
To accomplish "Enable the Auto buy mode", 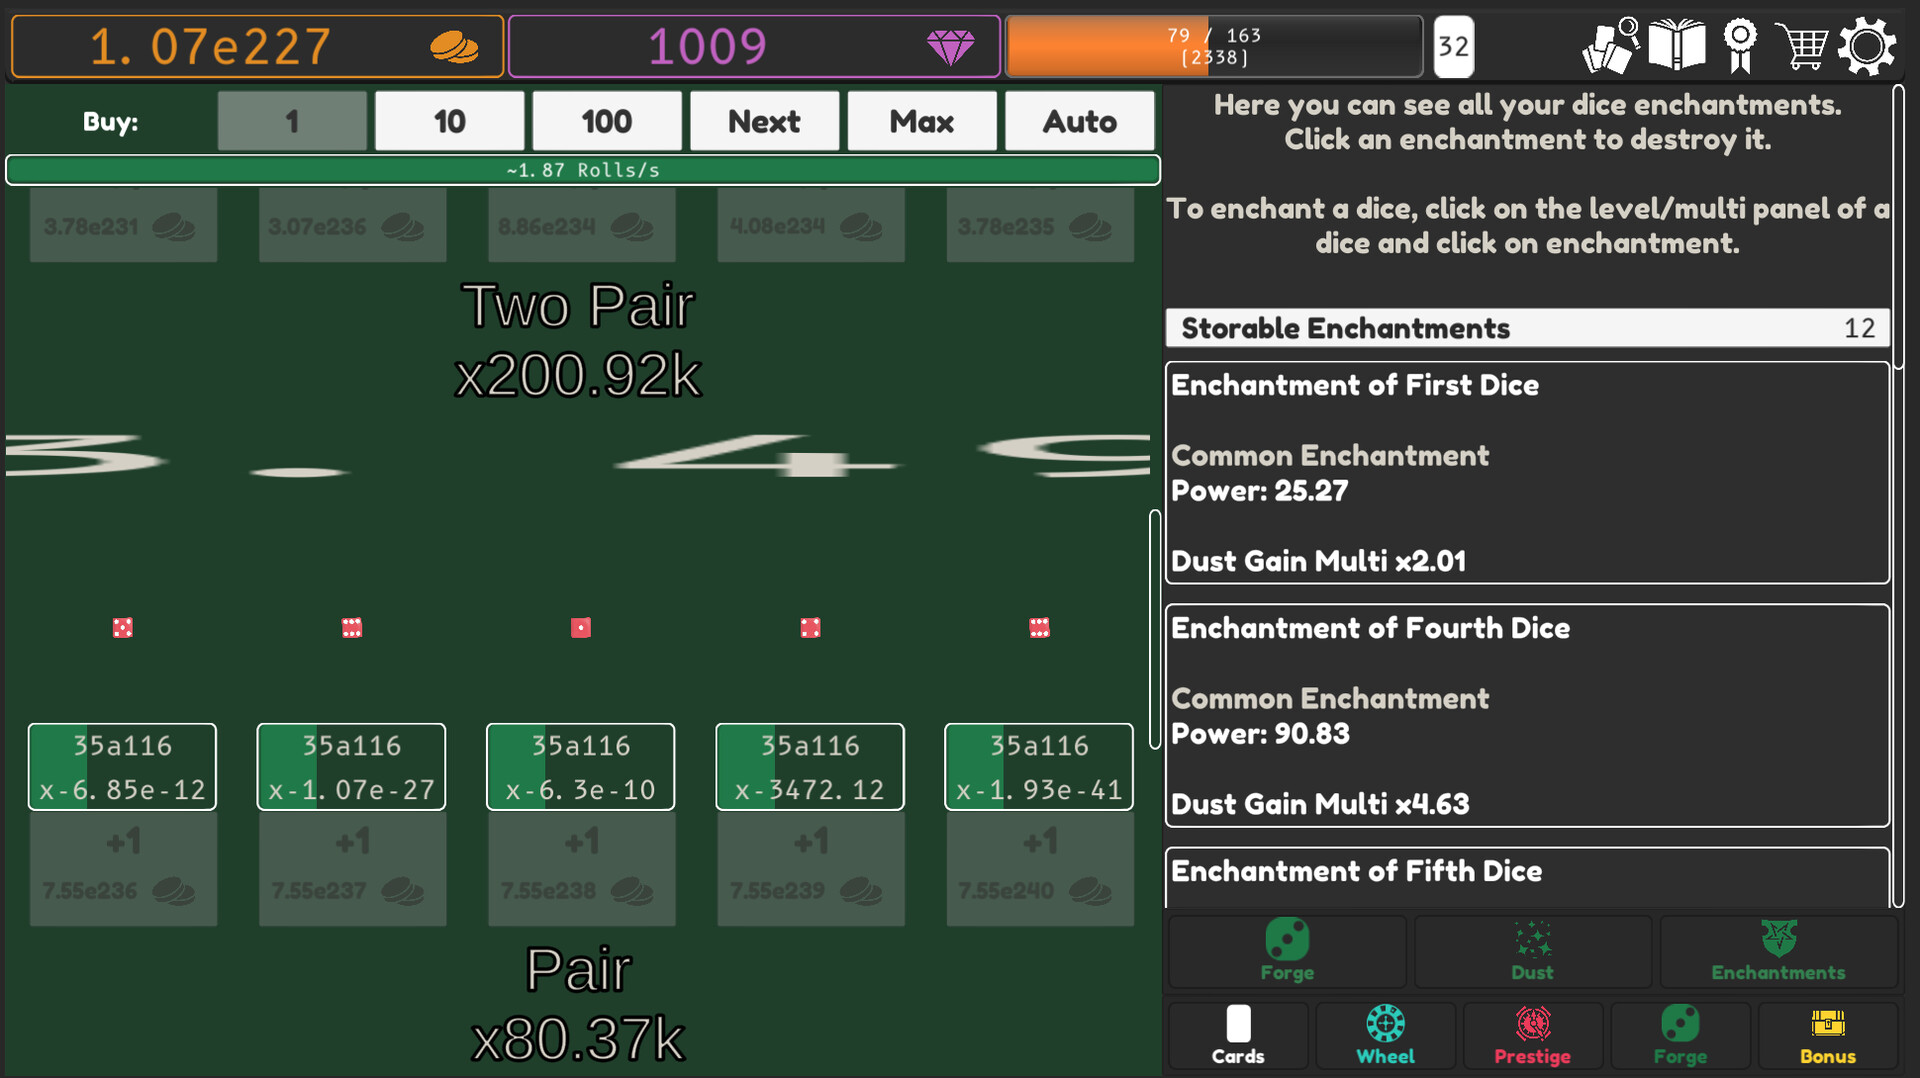I will tap(1080, 121).
